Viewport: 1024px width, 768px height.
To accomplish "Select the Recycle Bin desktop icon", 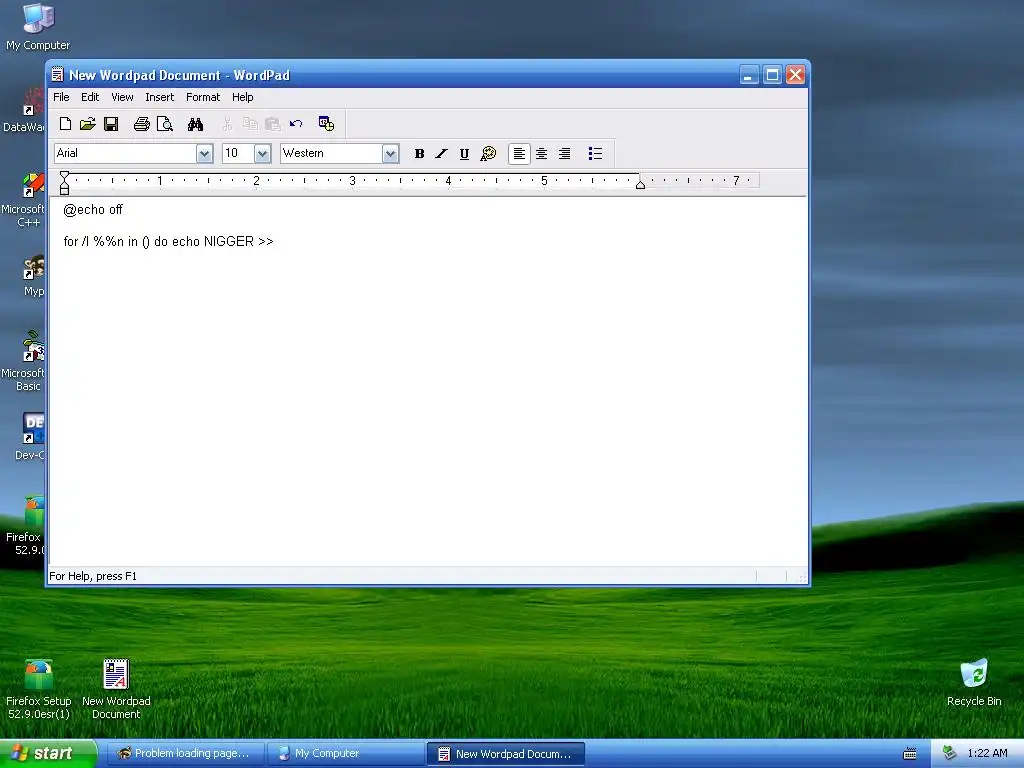I will click(974, 682).
